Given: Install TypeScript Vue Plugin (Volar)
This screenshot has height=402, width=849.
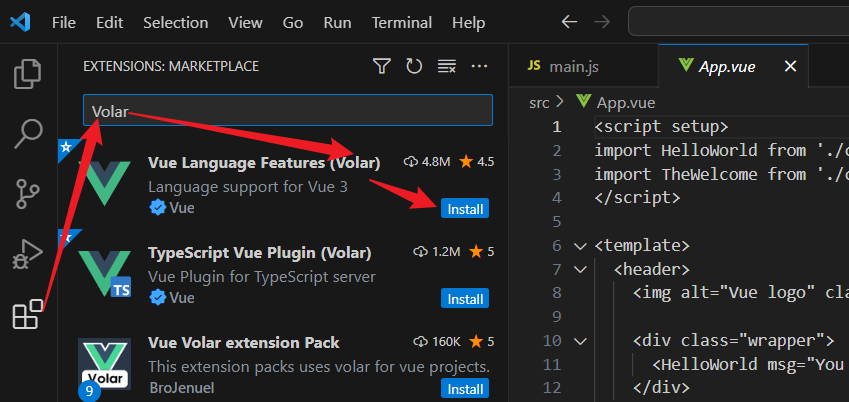Looking at the screenshot, I should 465,299.
